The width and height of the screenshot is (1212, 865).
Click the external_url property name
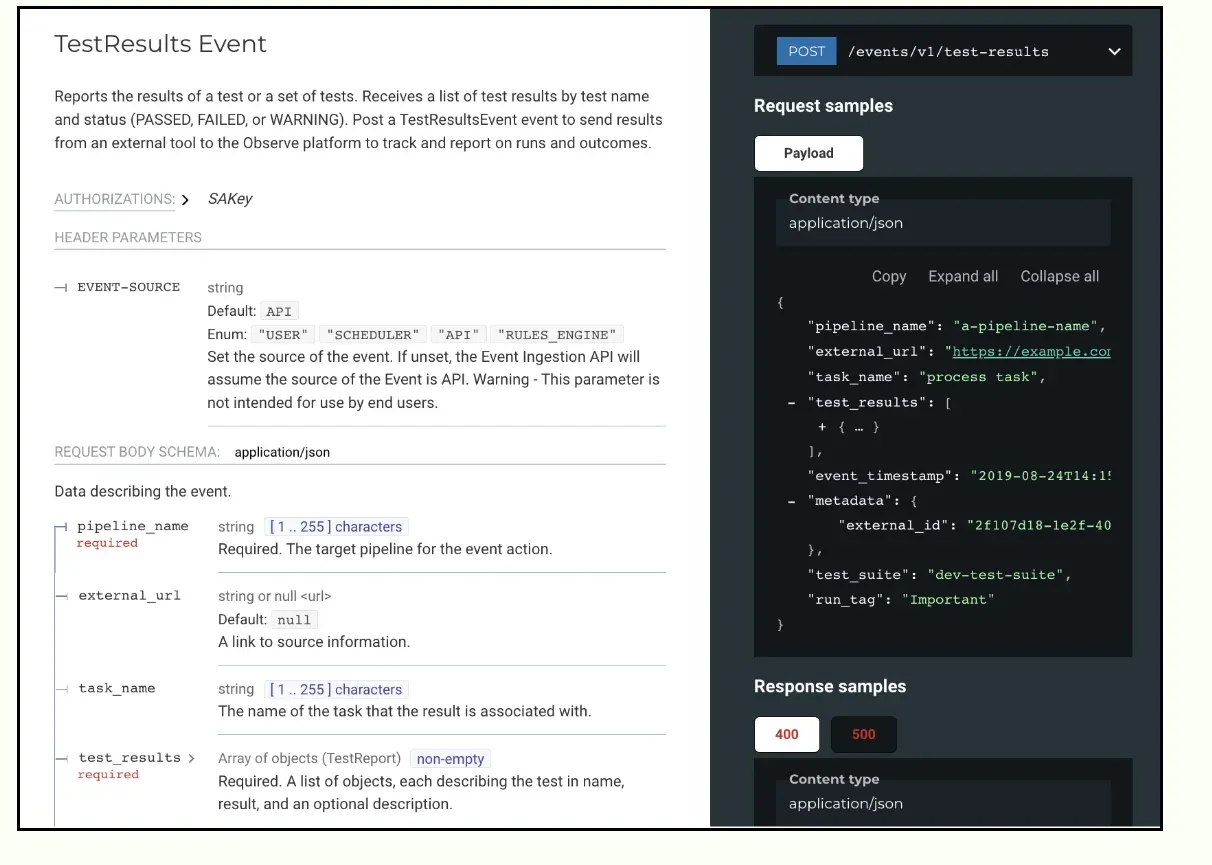click(x=130, y=595)
